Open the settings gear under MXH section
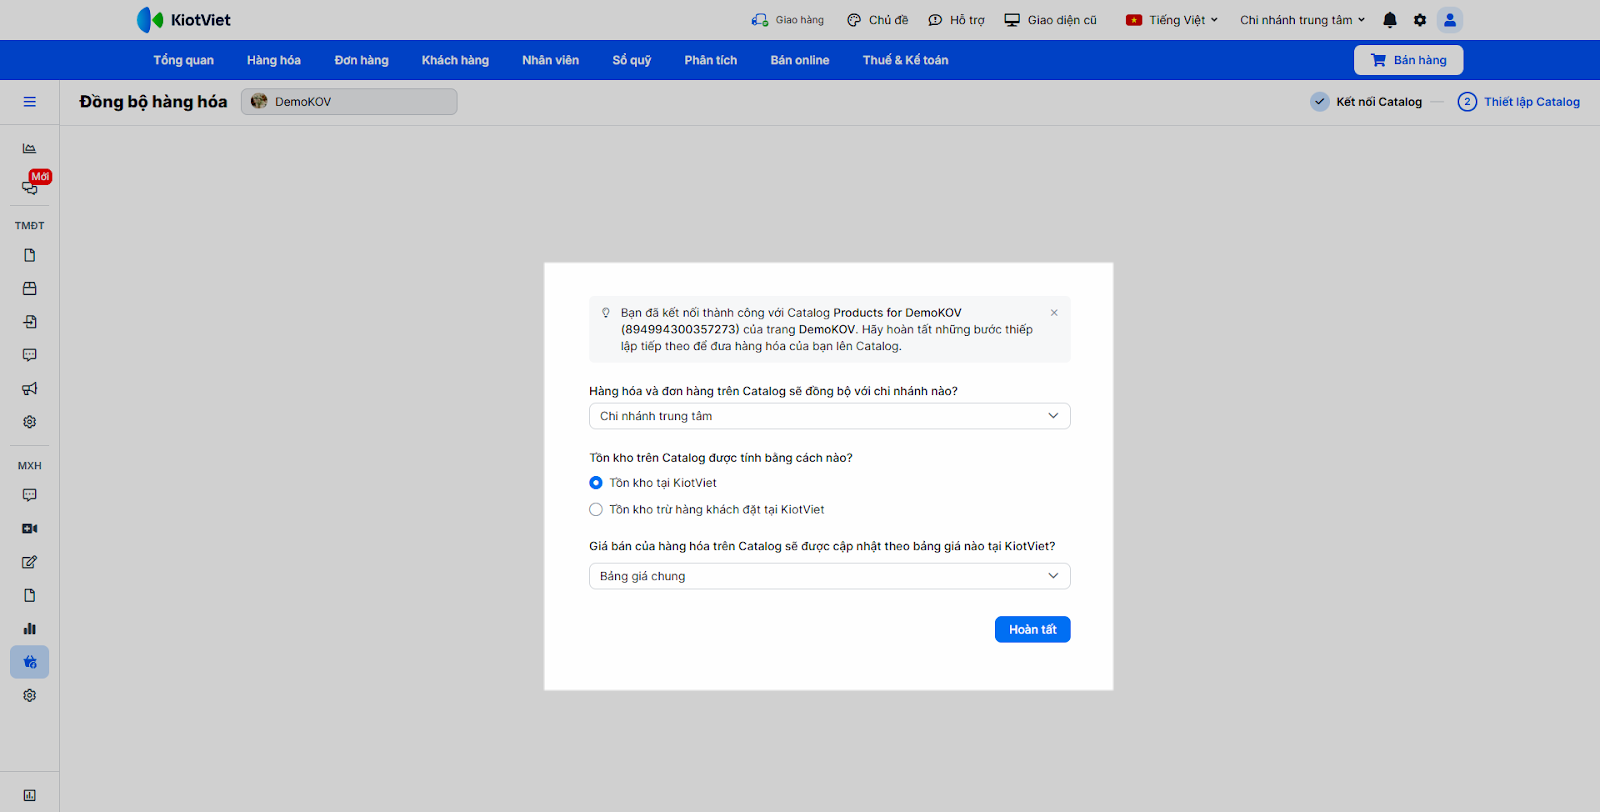The width and height of the screenshot is (1600, 812). (x=30, y=695)
